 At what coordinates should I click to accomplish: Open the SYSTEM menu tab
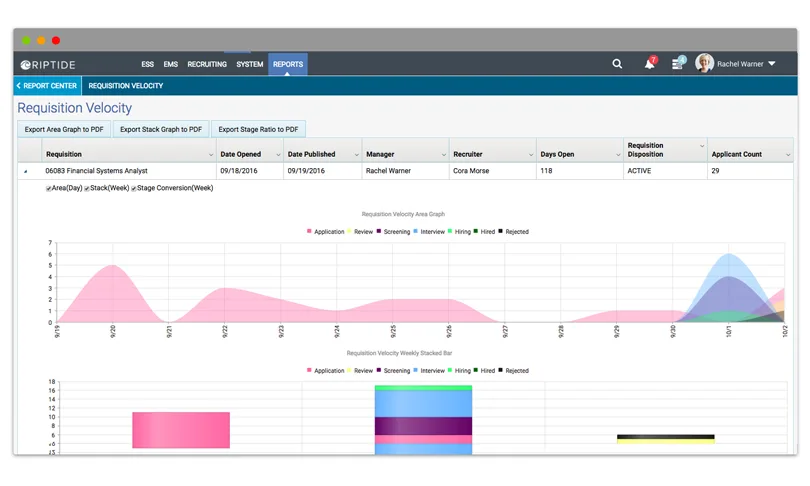(250, 64)
